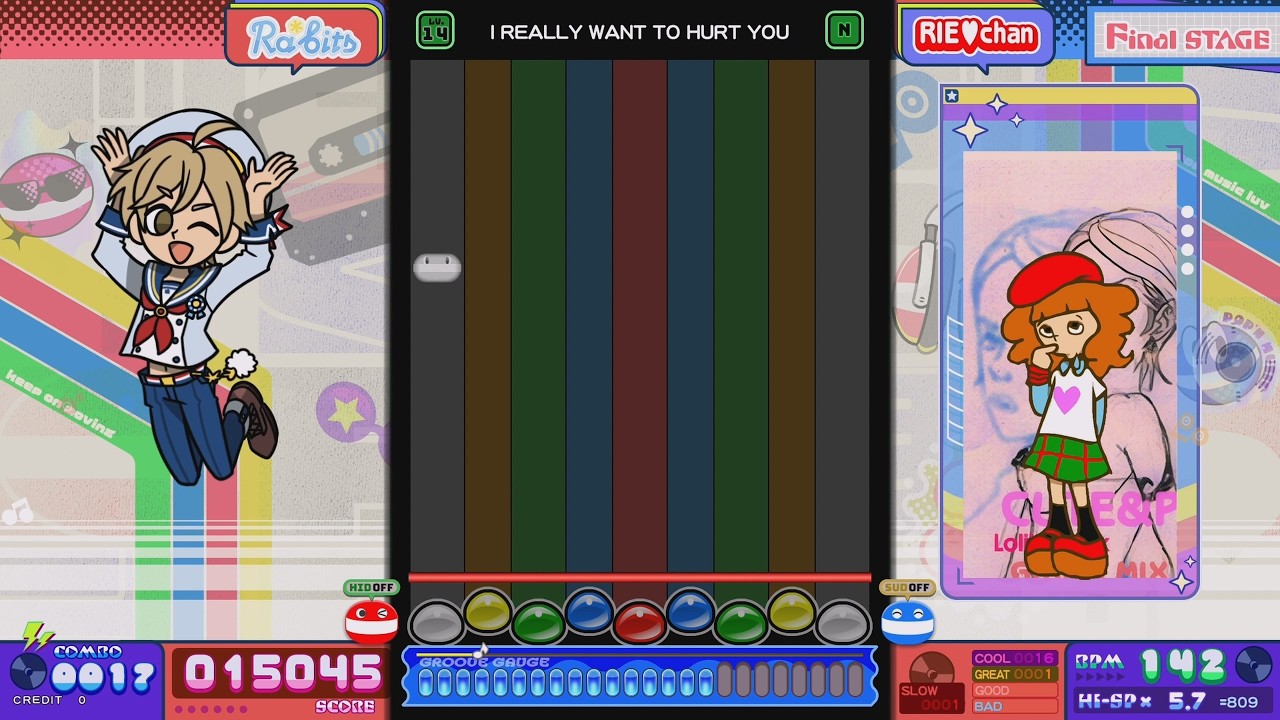Click the =809 scroll speed value
This screenshot has width=1280, height=720.
point(1239,701)
